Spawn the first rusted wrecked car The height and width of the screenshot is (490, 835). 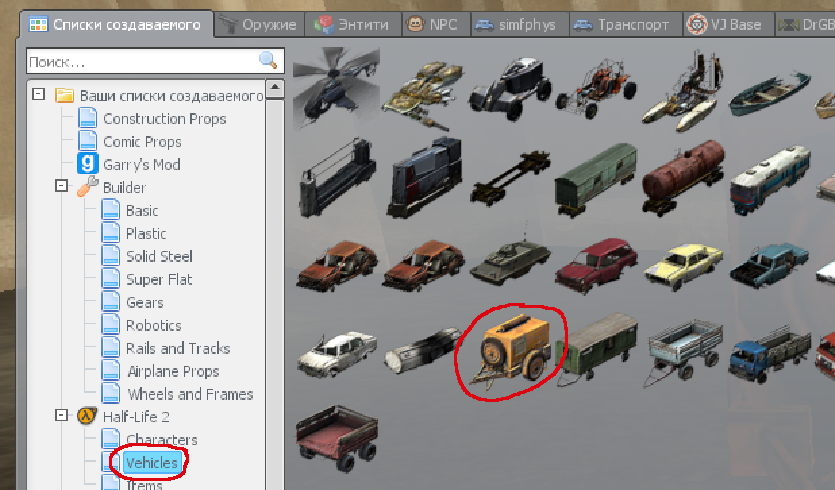coord(337,265)
